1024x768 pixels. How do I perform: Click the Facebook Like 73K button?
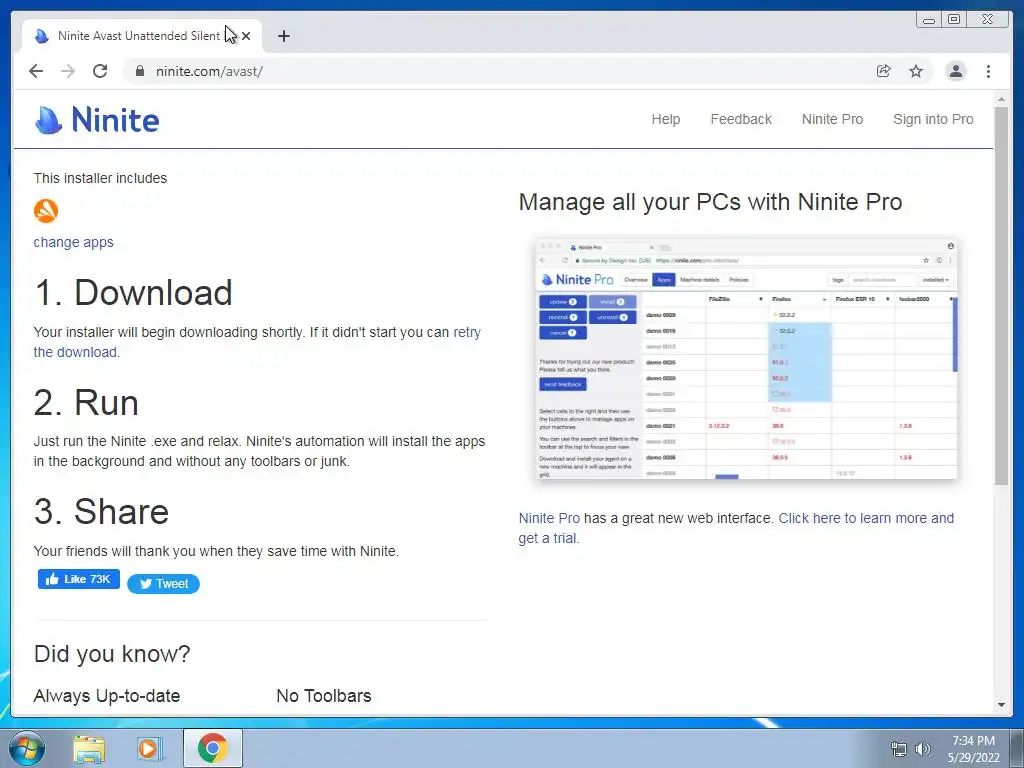click(78, 579)
